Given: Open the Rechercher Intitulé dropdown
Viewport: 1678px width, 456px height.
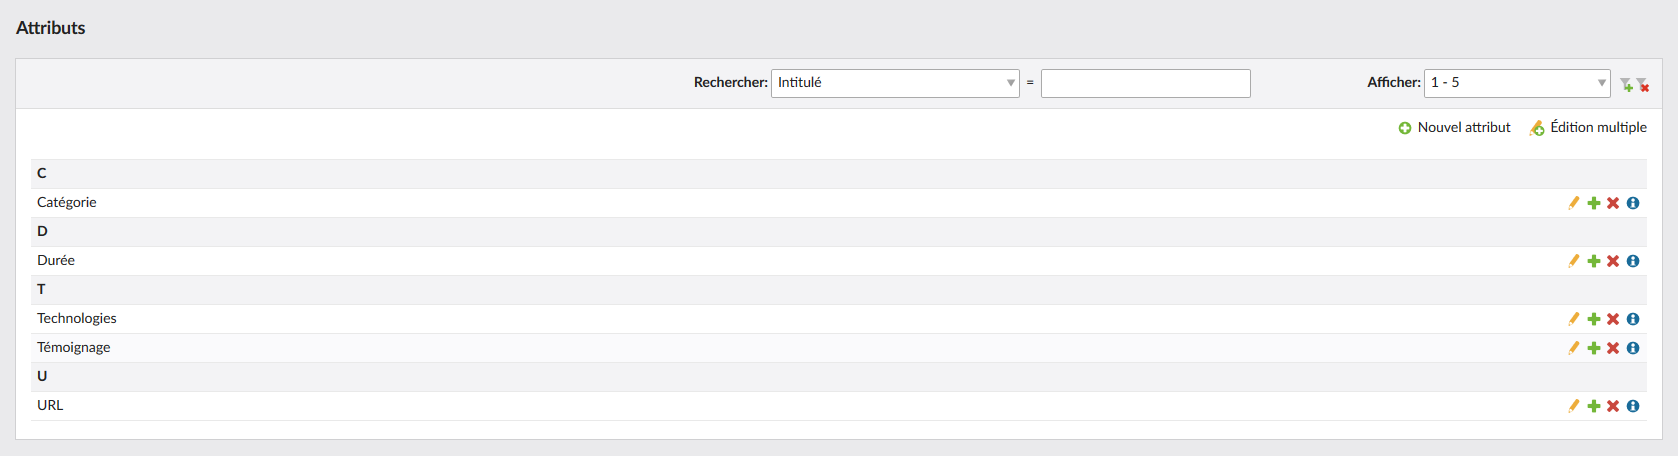Looking at the screenshot, I should (x=895, y=83).
